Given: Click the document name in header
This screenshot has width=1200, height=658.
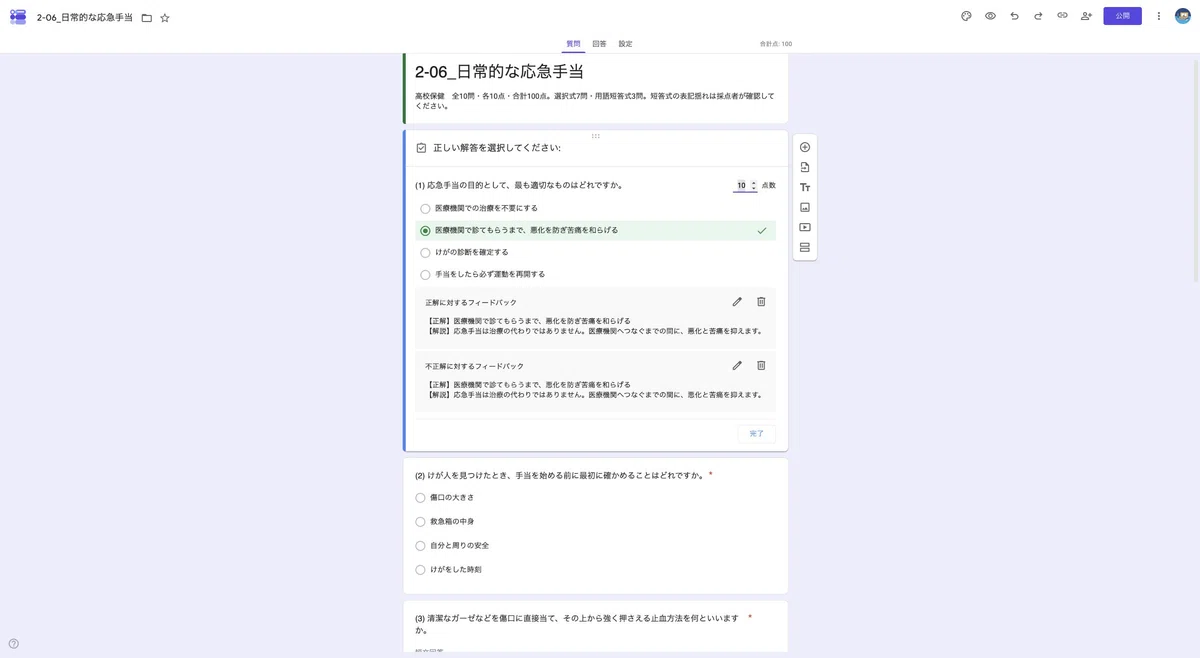Looking at the screenshot, I should pyautogui.click(x=84, y=18).
